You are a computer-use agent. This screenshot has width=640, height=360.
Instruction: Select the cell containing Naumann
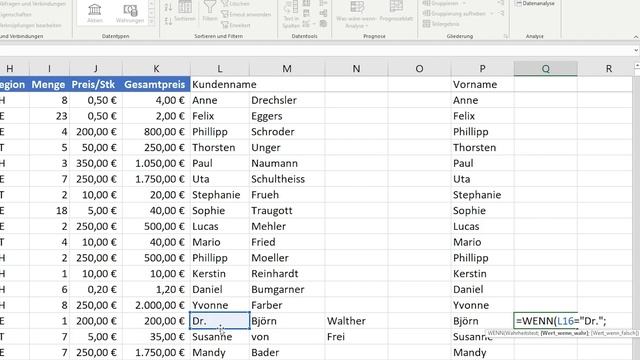[x=287, y=163]
